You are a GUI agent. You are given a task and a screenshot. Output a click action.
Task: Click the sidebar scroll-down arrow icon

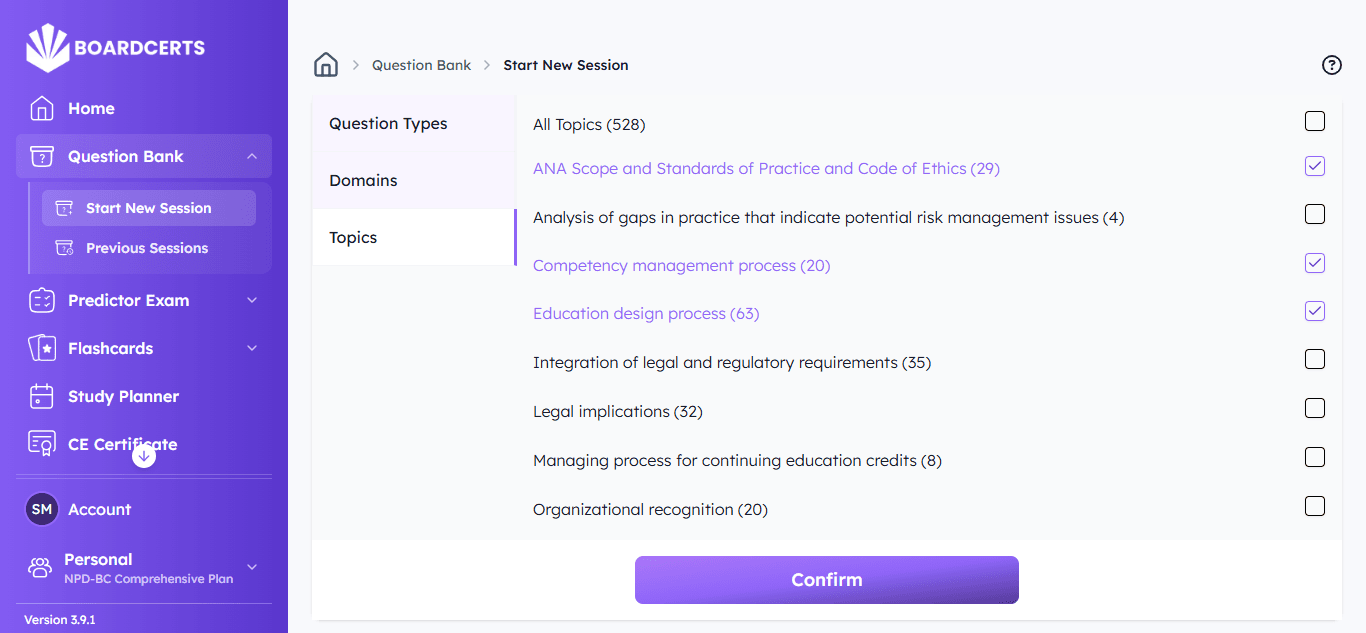pyautogui.click(x=144, y=456)
